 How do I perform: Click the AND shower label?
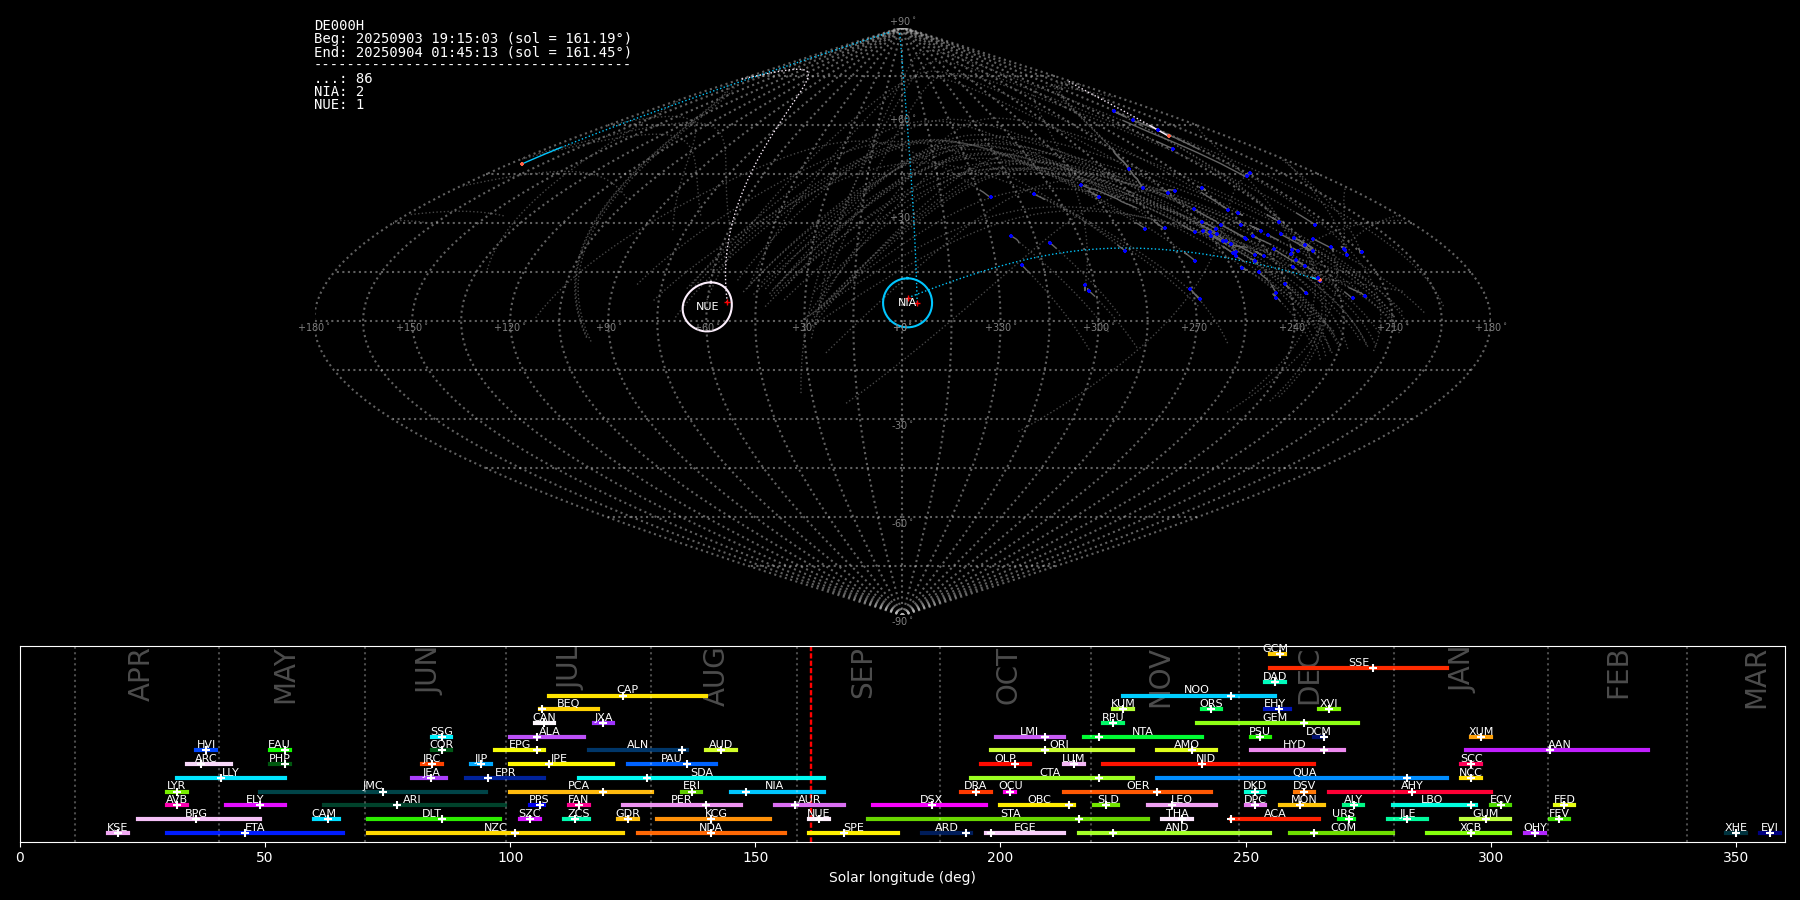click(1177, 828)
